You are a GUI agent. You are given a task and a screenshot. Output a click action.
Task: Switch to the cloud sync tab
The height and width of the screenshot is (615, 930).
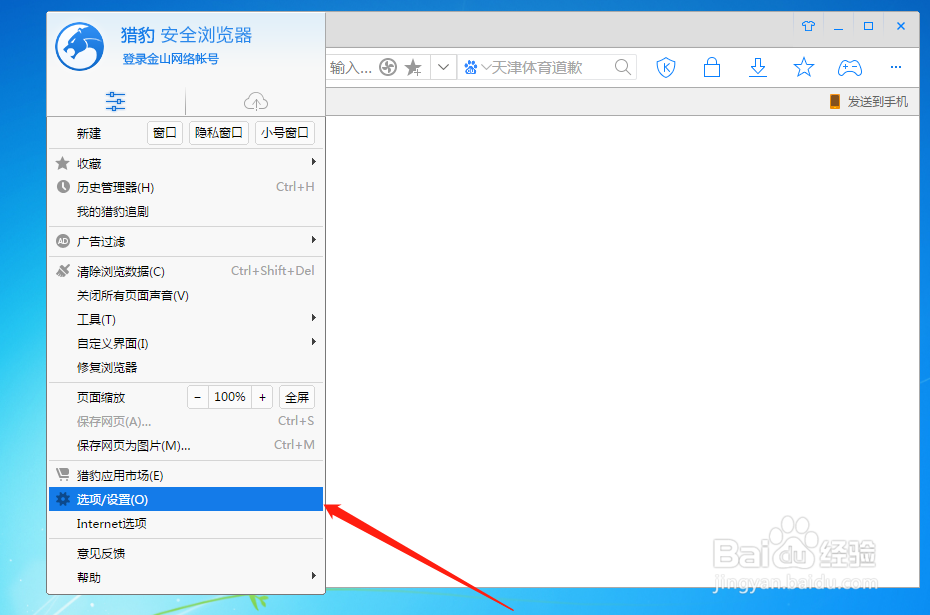coord(256,101)
